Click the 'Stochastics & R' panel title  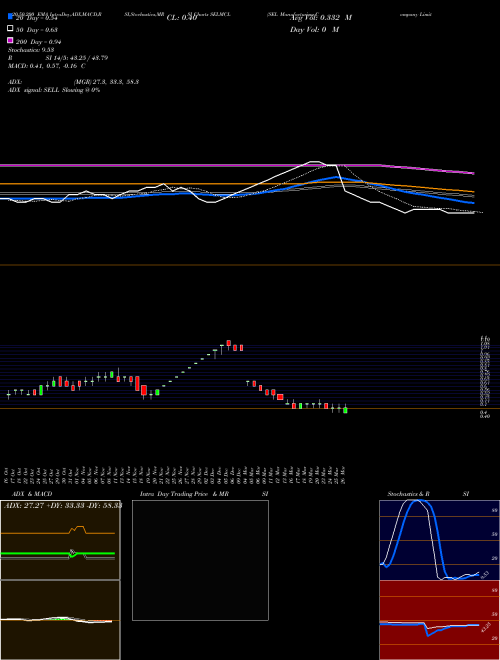[x=409, y=494]
